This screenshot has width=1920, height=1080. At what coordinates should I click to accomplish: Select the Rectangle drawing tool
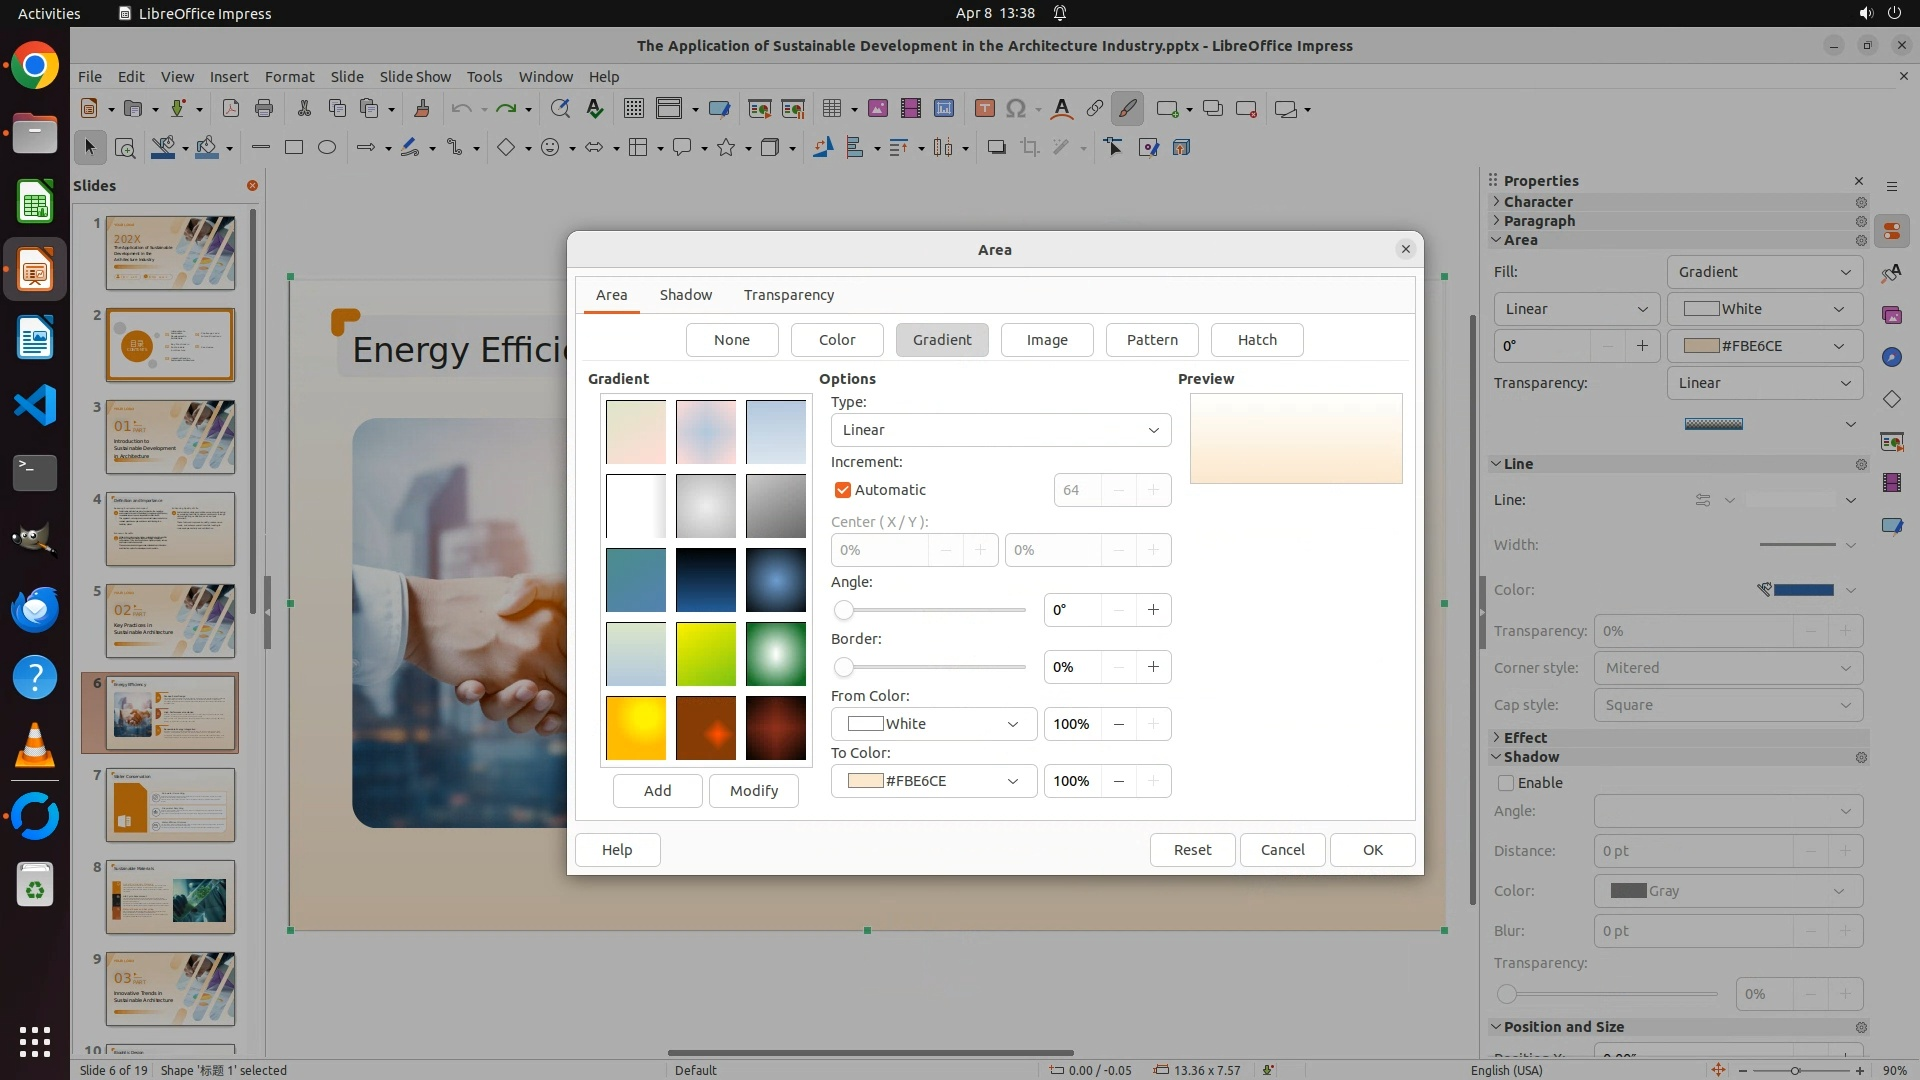click(x=293, y=147)
